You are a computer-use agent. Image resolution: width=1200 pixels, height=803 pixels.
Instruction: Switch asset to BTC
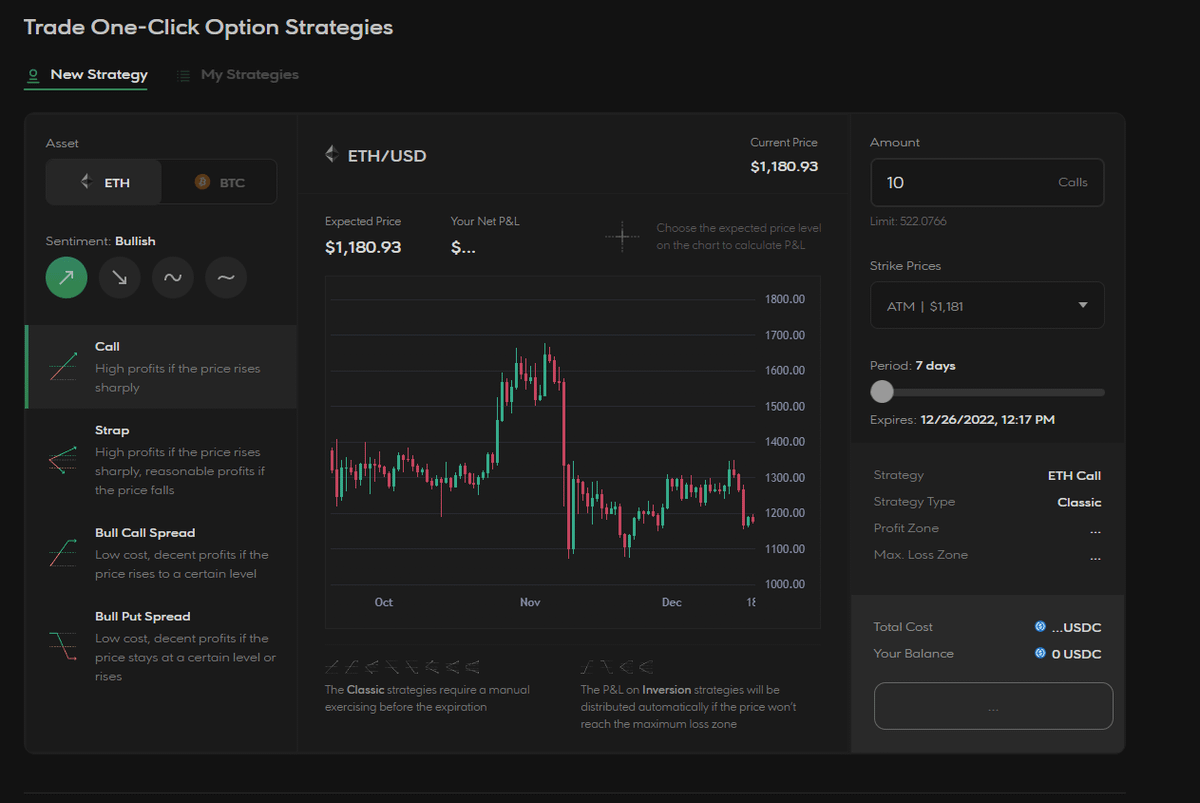(220, 182)
